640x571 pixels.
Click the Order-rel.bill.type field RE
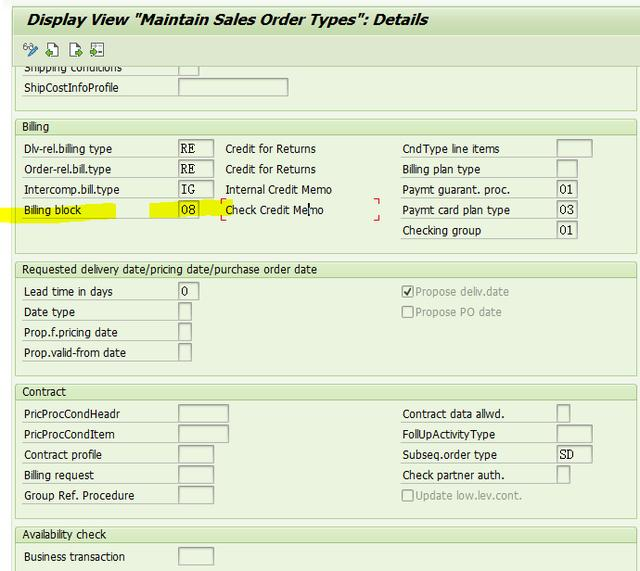[x=196, y=169]
